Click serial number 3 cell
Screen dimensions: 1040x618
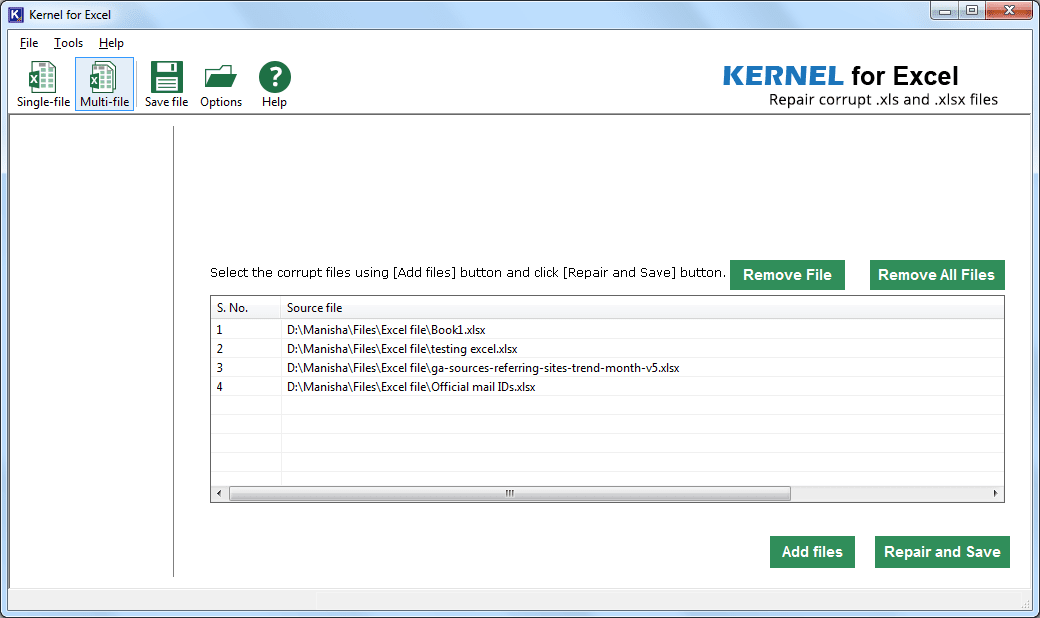(246, 368)
